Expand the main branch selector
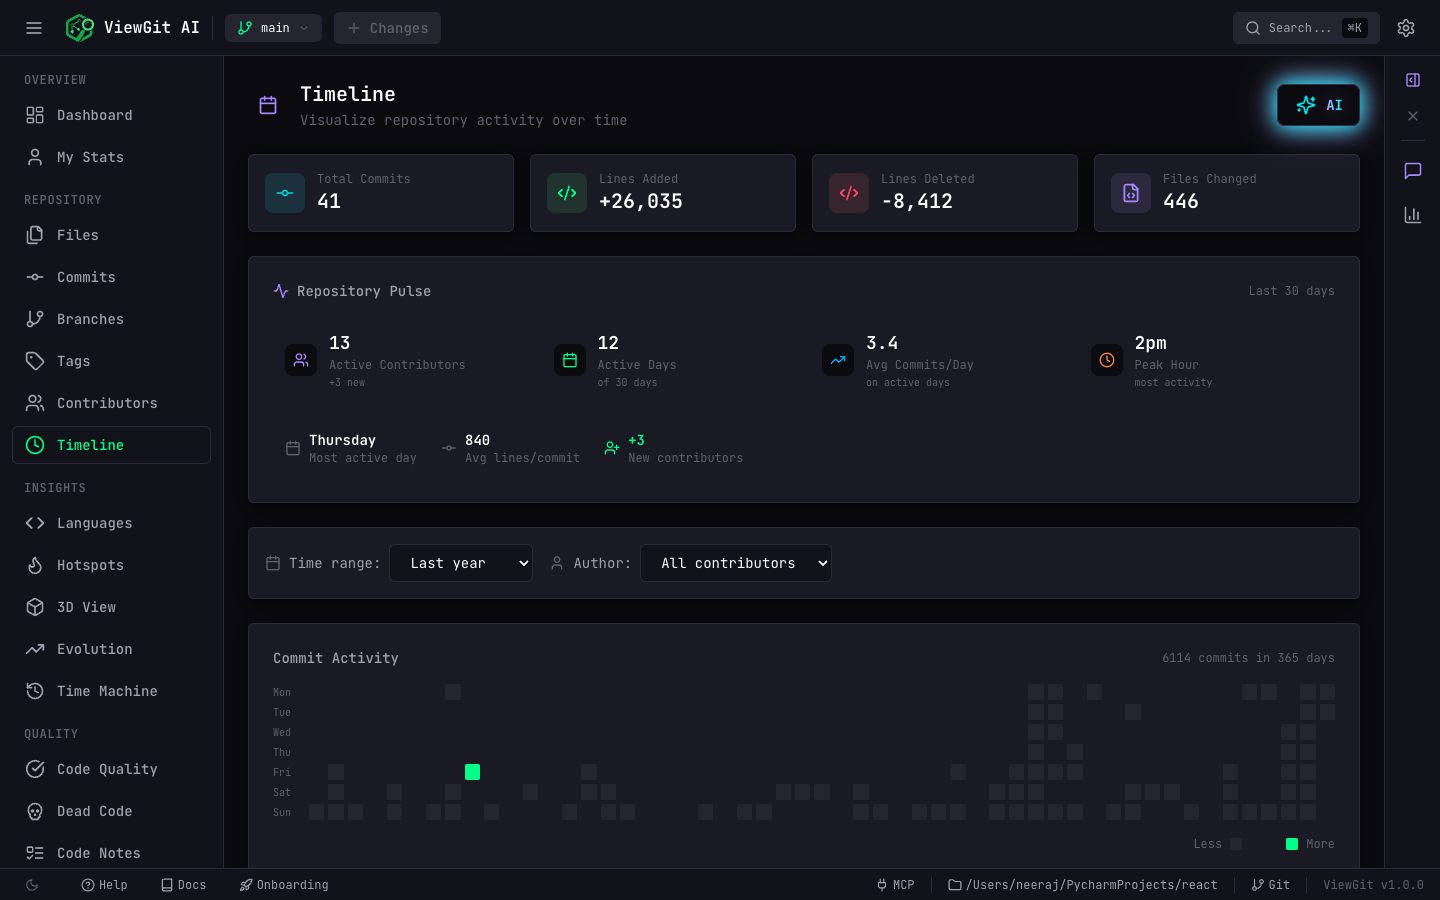This screenshot has width=1440, height=900. tap(273, 27)
